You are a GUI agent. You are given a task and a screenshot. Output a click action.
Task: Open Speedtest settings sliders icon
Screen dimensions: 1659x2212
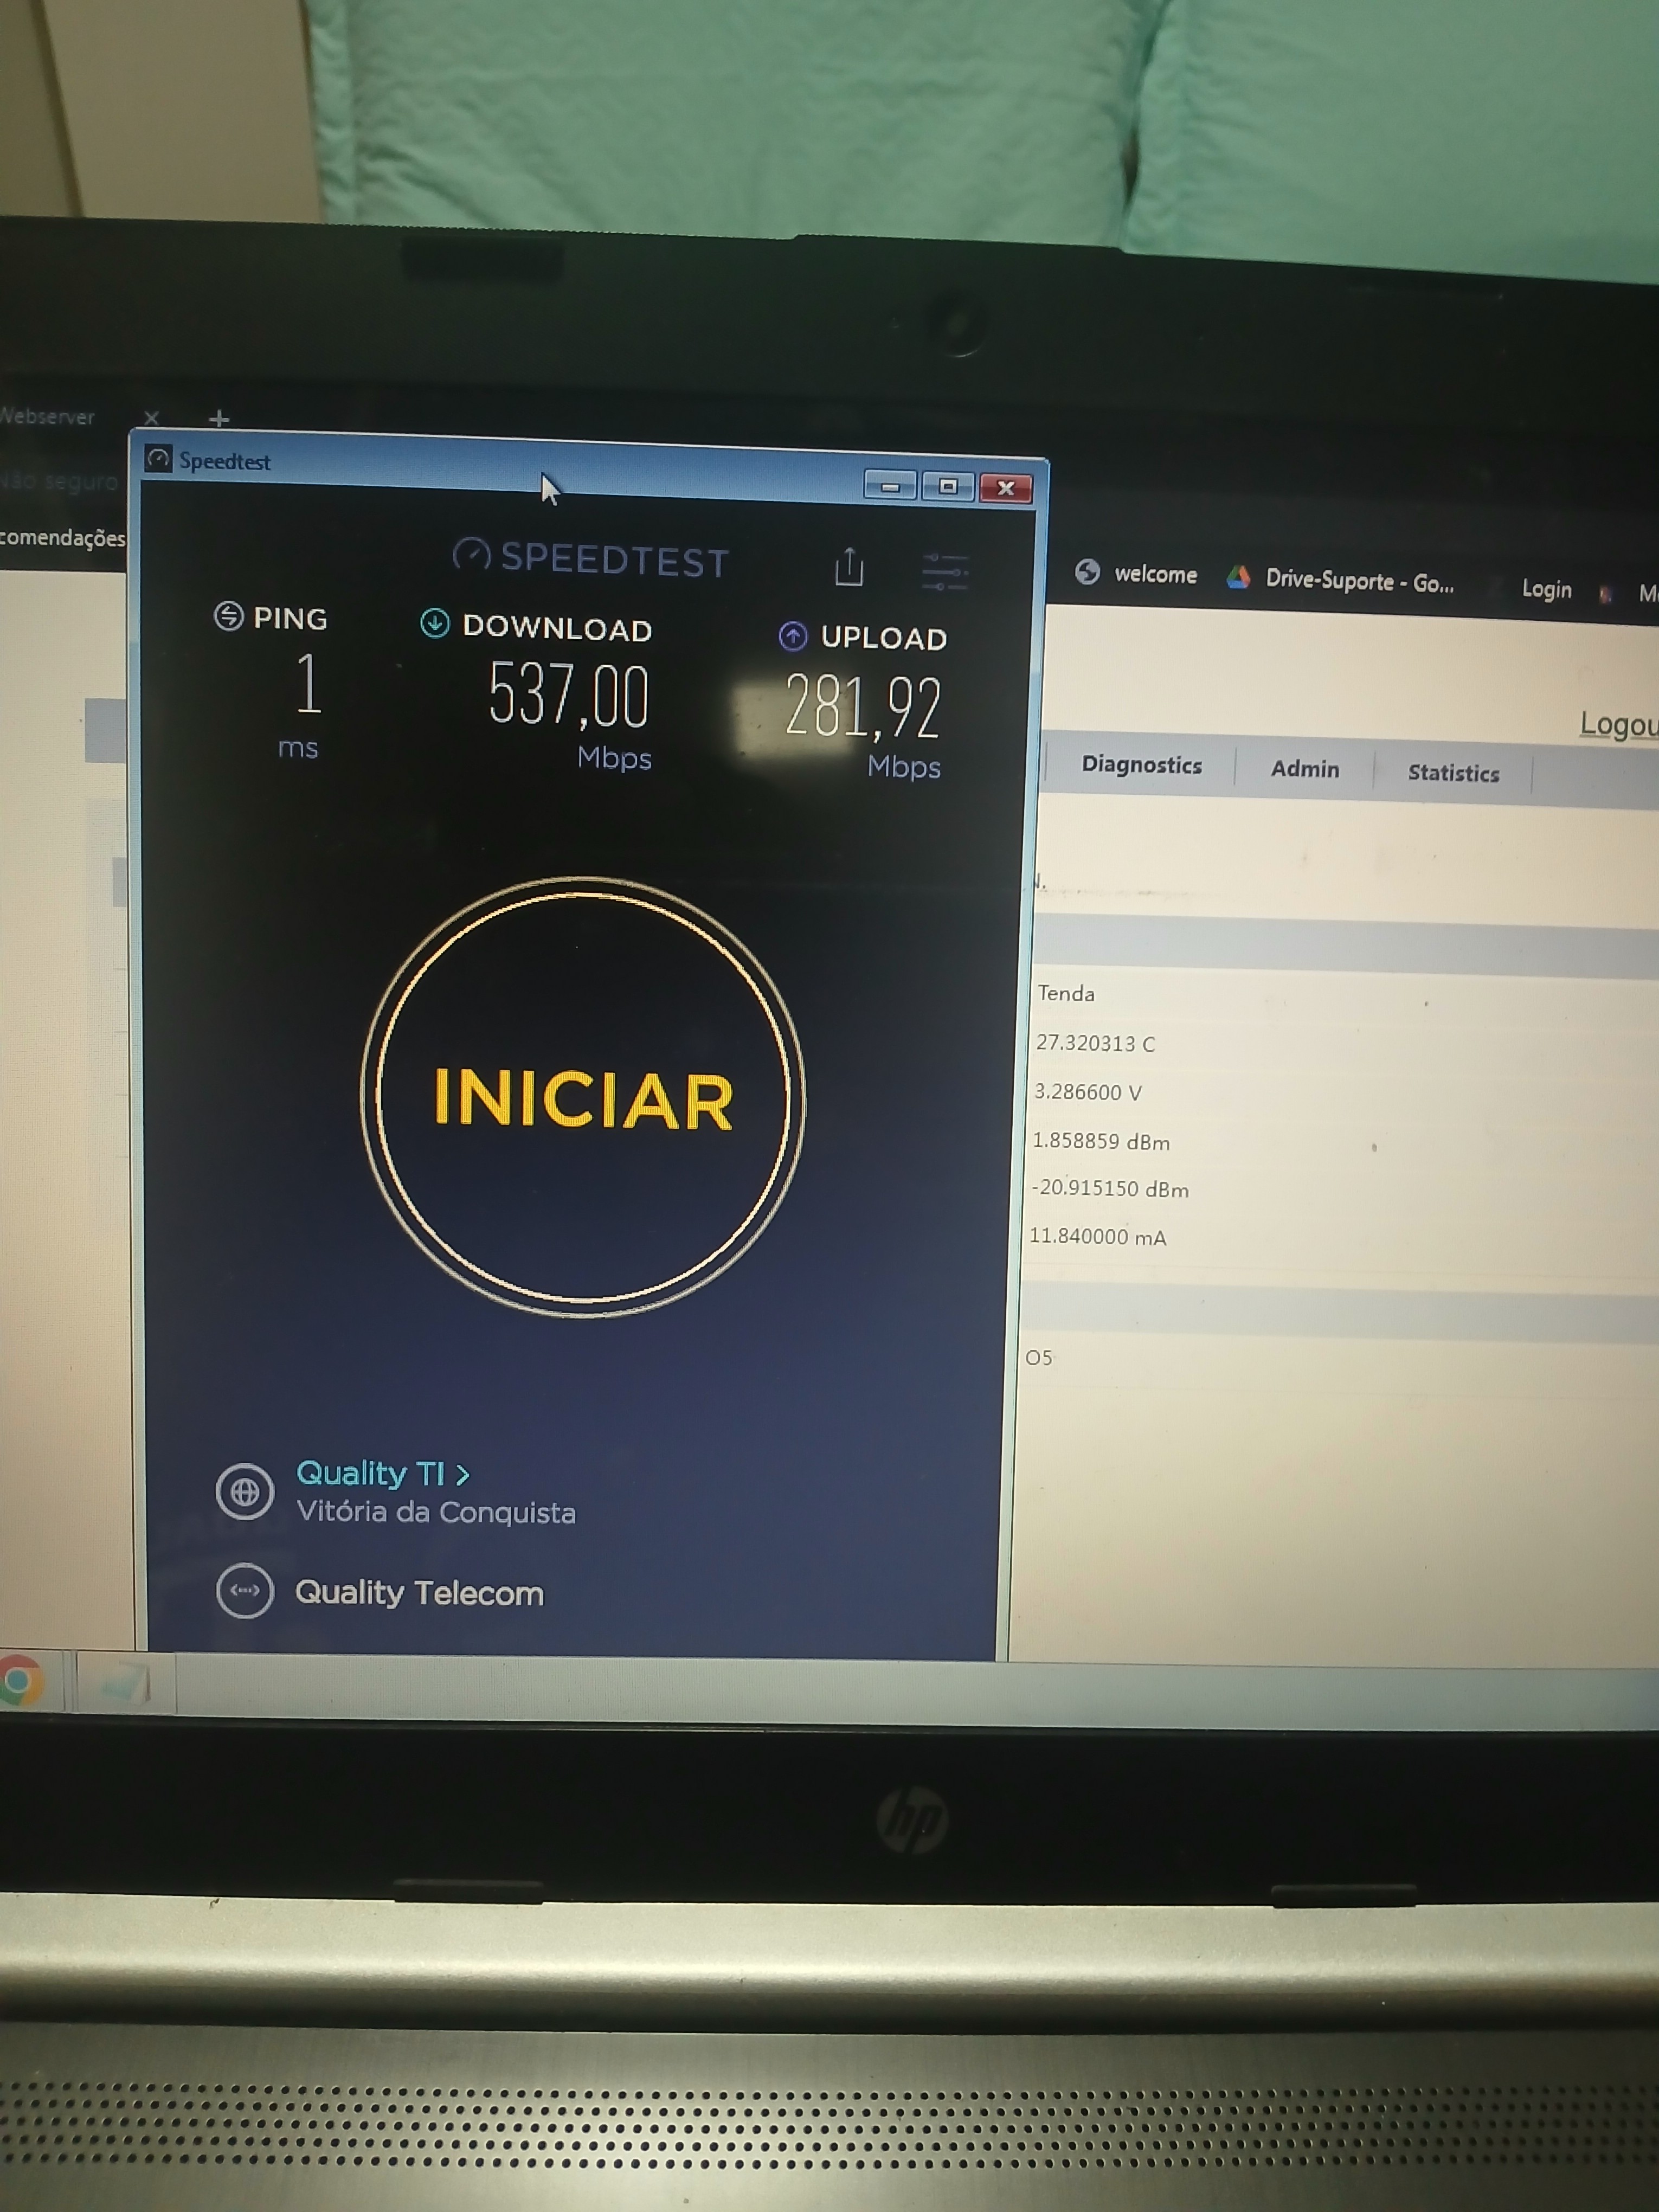point(944,571)
